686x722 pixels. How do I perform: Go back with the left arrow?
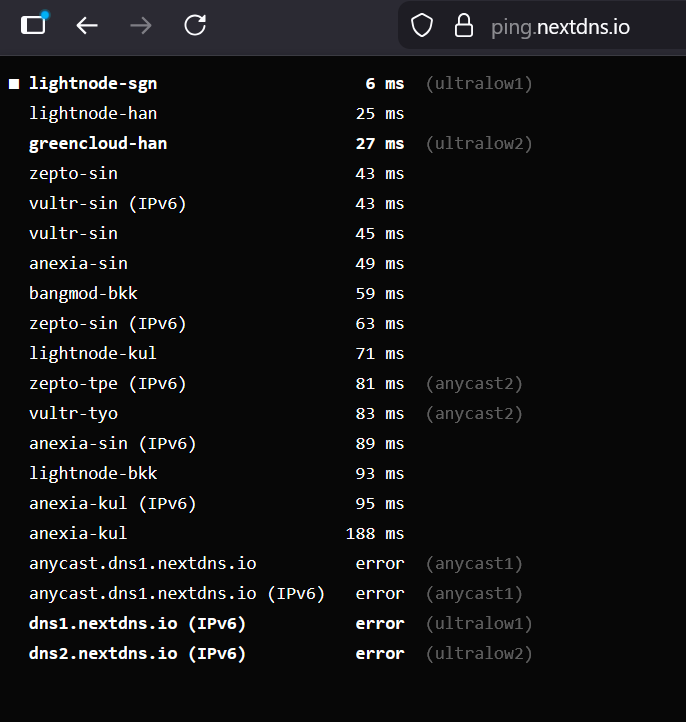(87, 26)
